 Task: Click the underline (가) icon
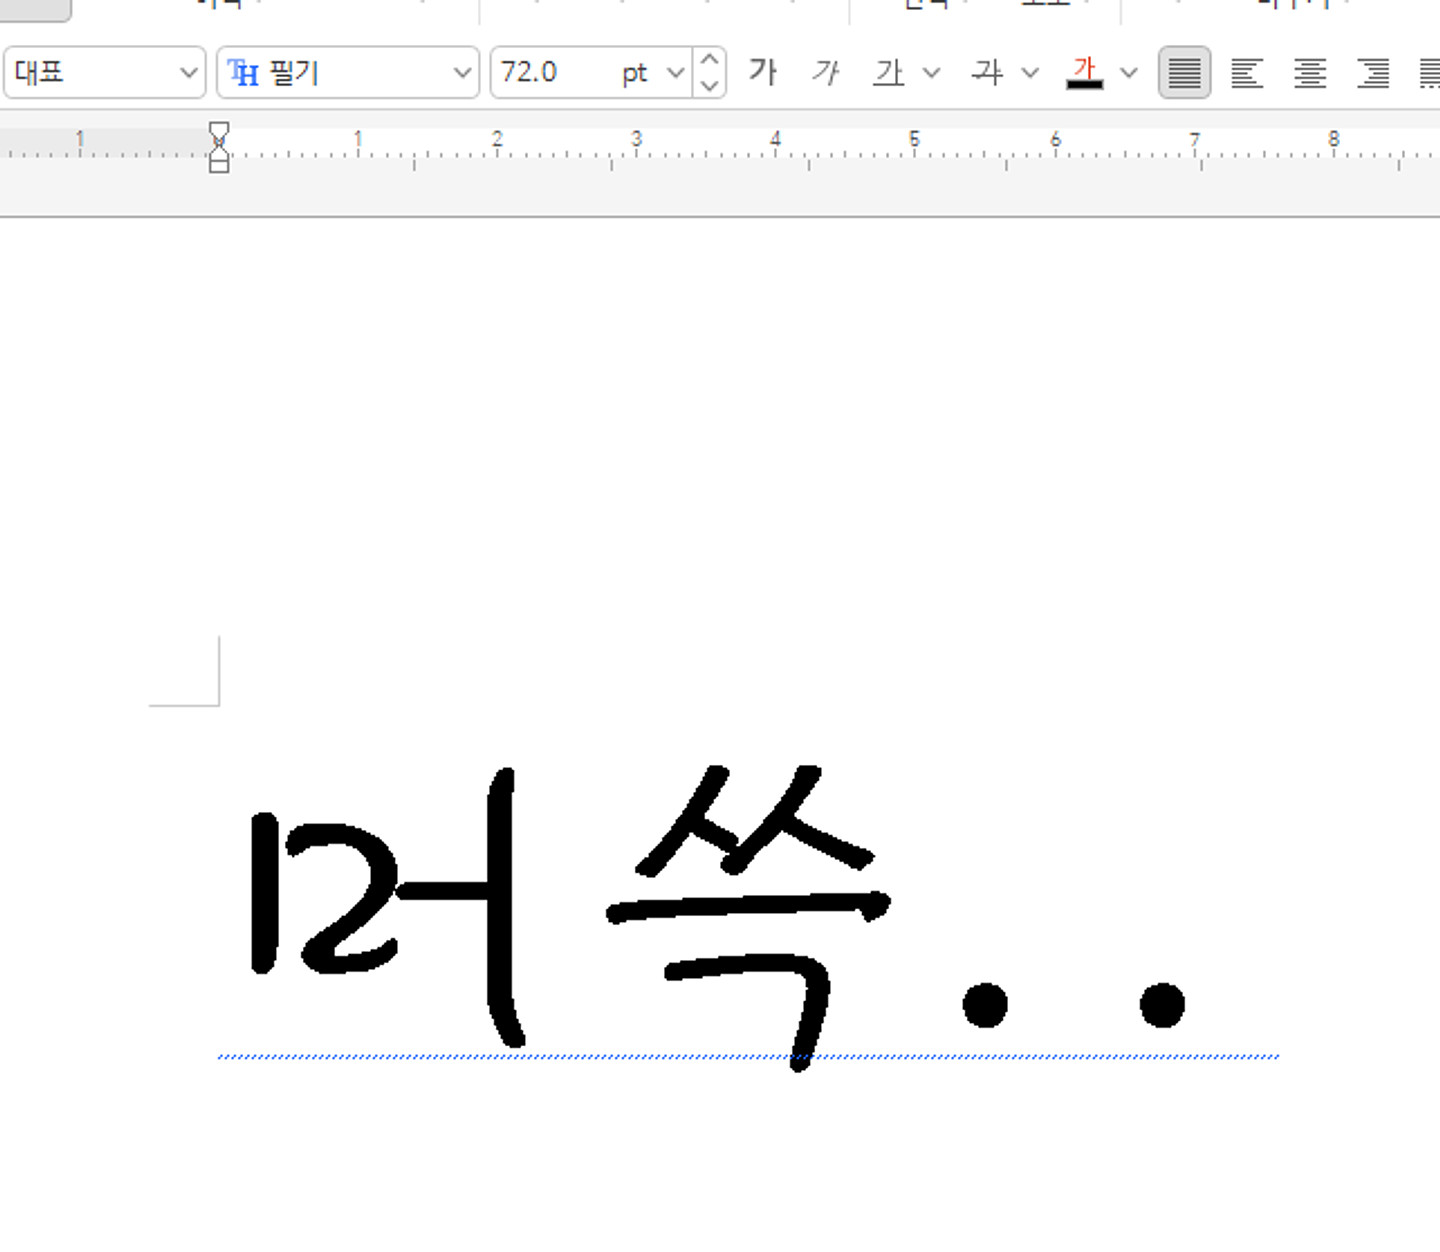click(888, 72)
